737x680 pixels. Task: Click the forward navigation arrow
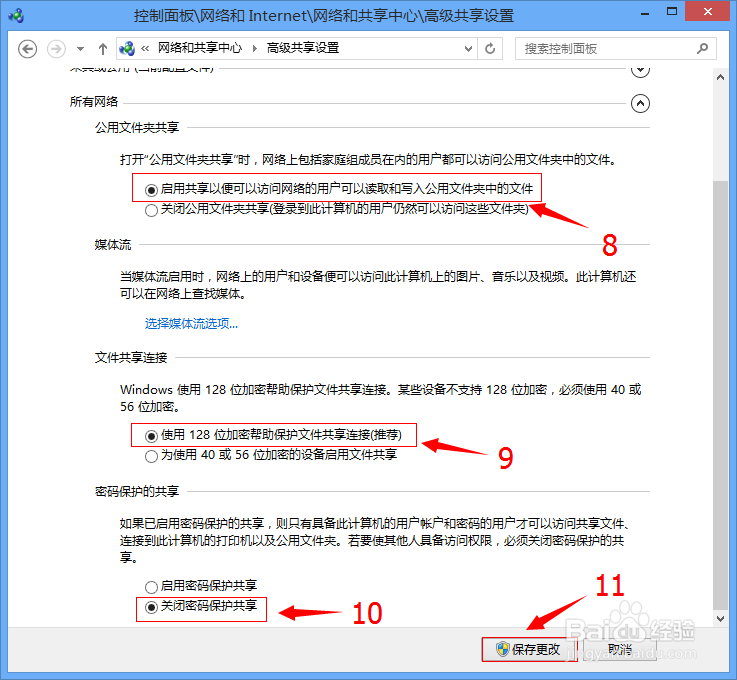coord(56,49)
